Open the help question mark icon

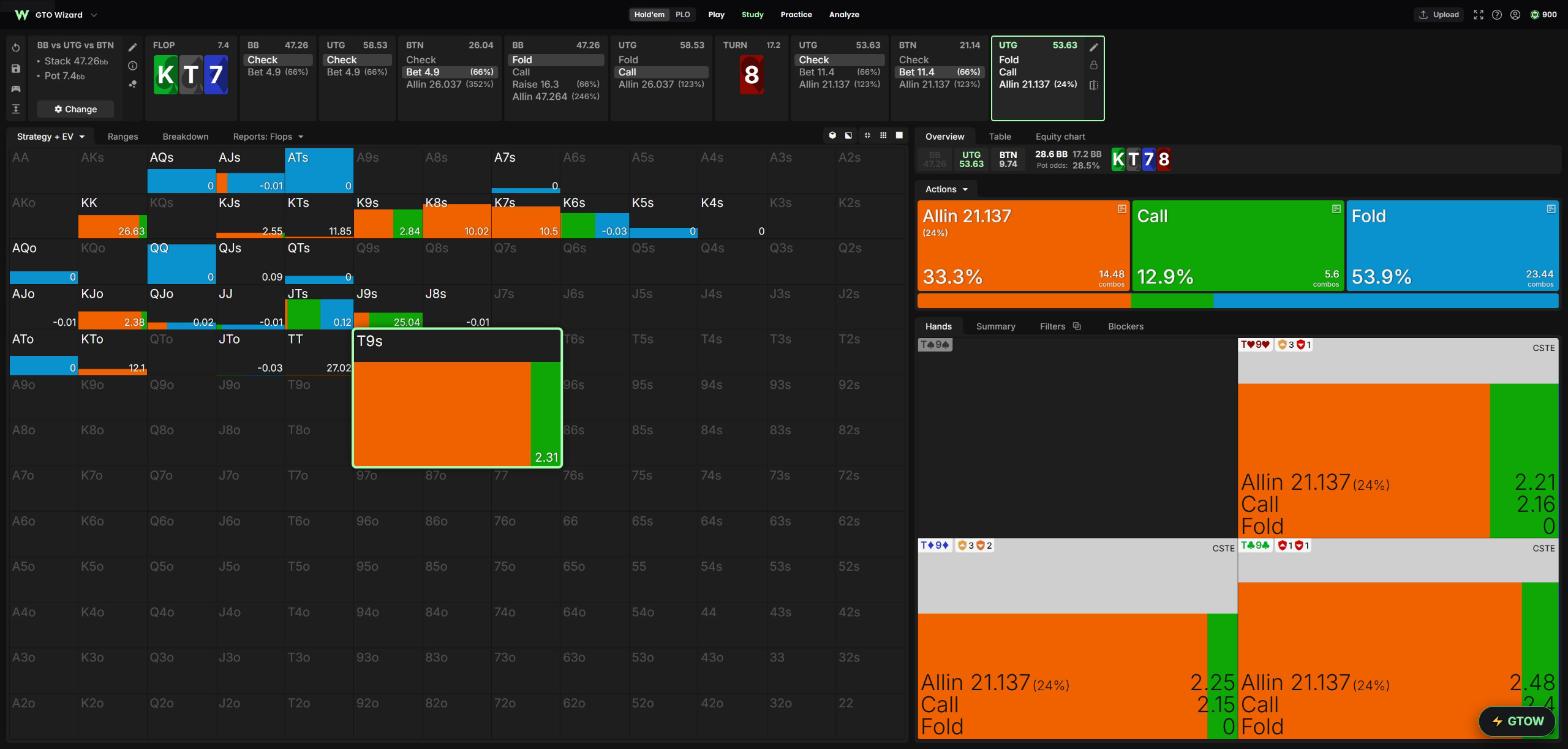(1497, 15)
